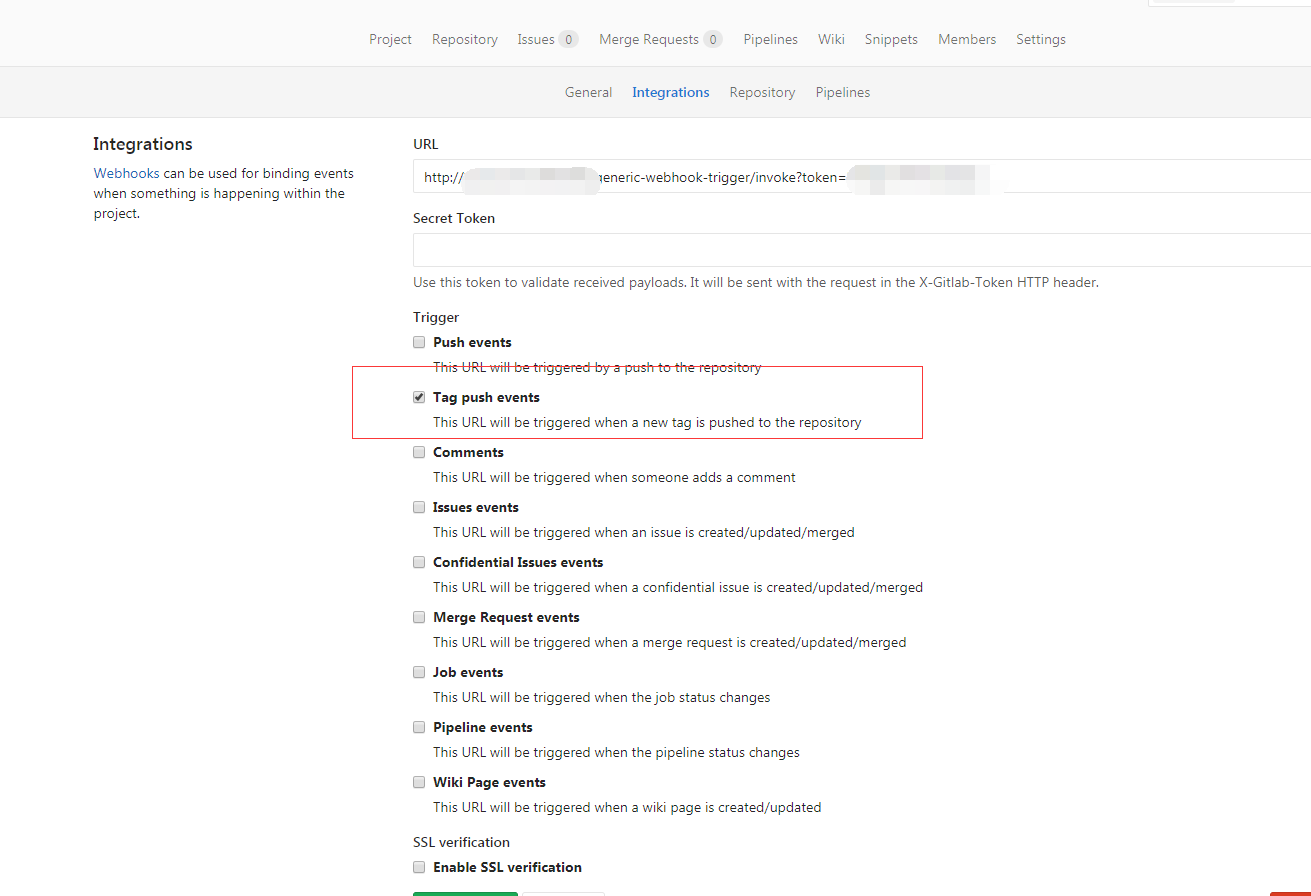
Task: Check the Wiki Page events box
Action: point(419,782)
